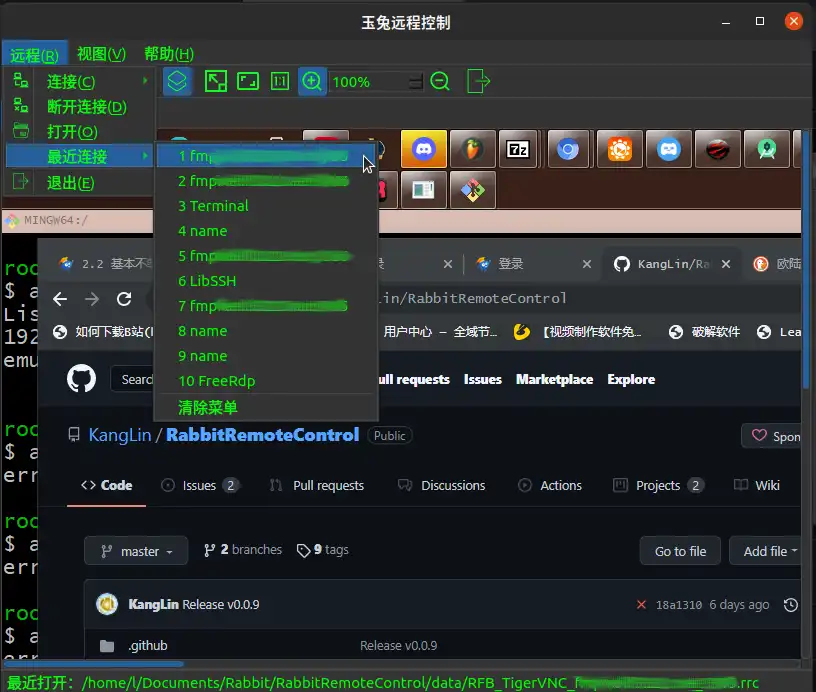Click the browser reload icon
Screen dimensions: 816x692
tap(124, 299)
